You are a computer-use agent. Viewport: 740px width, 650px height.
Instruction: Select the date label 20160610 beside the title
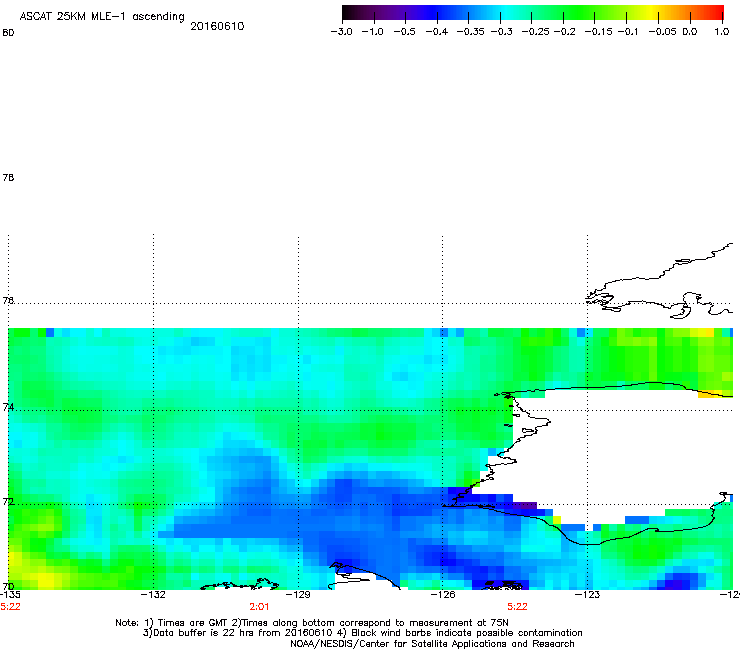click(217, 26)
